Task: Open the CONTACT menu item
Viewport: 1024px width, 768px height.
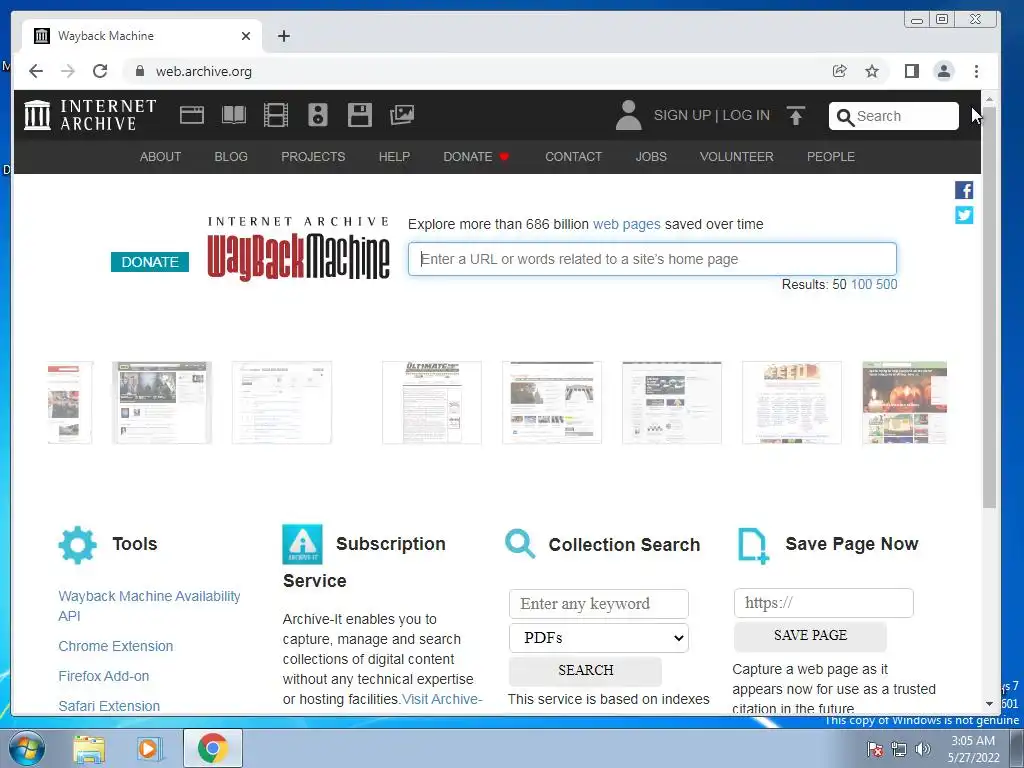Action: [x=573, y=157]
